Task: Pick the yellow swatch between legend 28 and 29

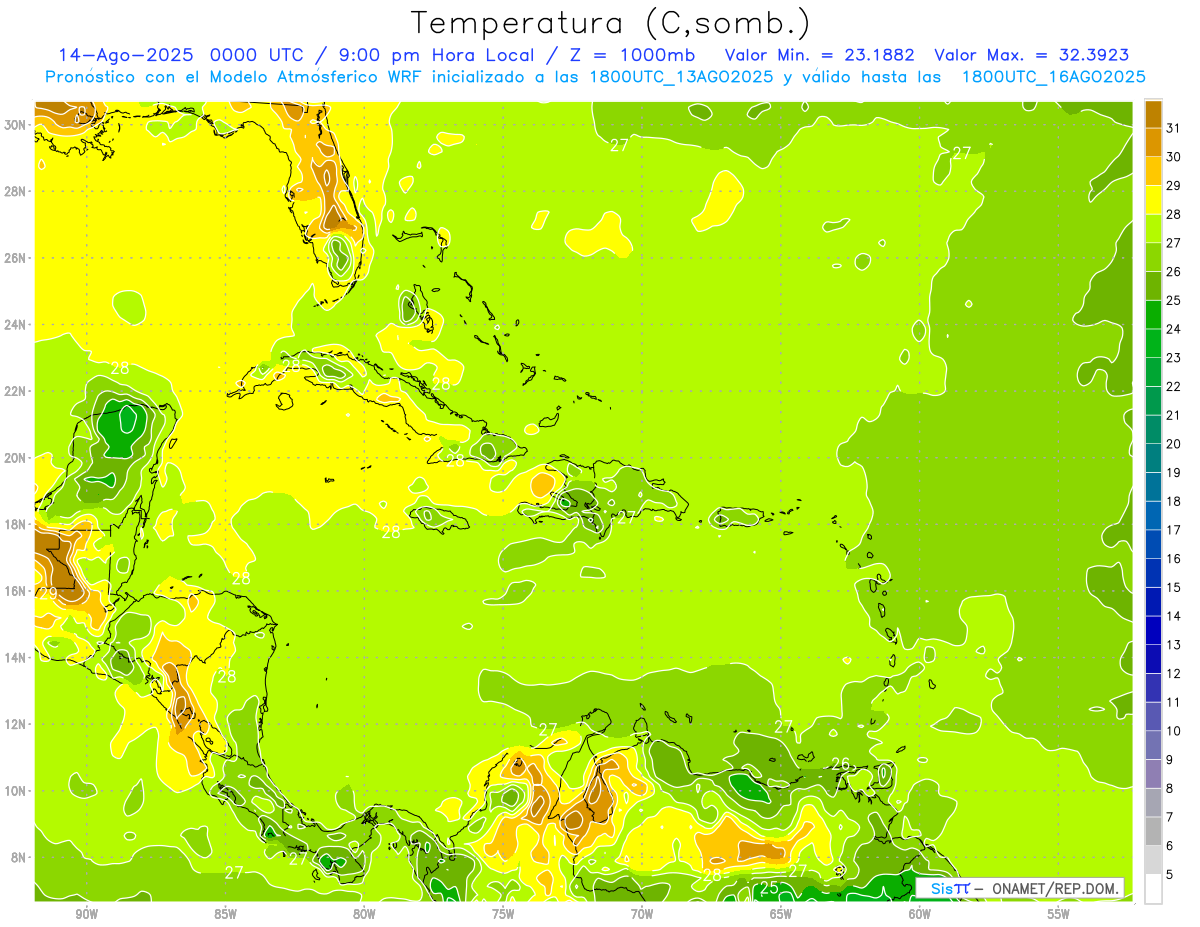Action: pyautogui.click(x=1153, y=200)
